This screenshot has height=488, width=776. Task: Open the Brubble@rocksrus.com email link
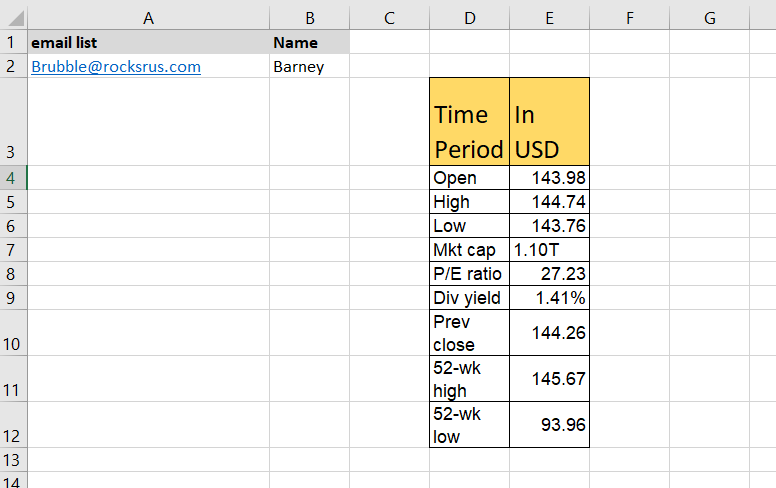click(x=116, y=67)
